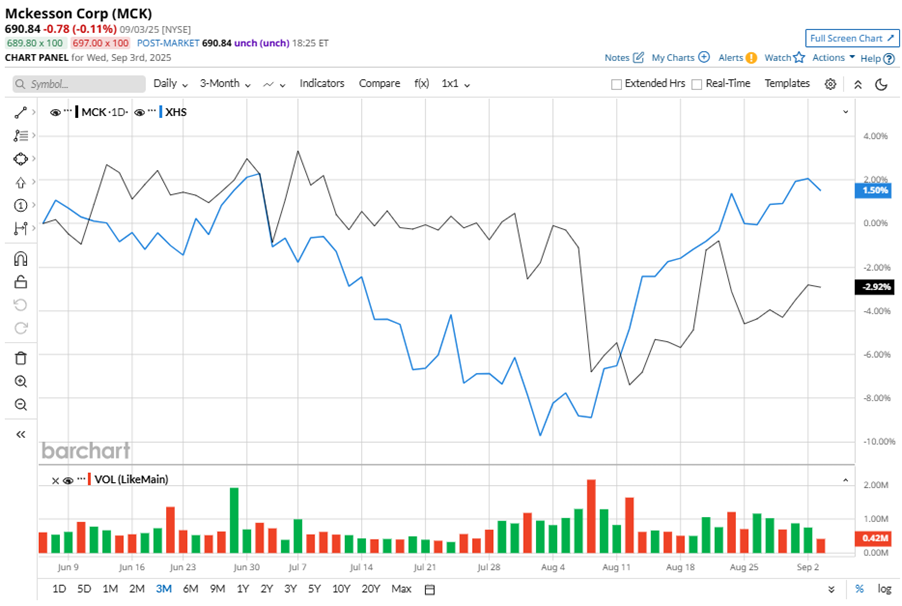Collapse the top toolbar double chevron

(858, 85)
